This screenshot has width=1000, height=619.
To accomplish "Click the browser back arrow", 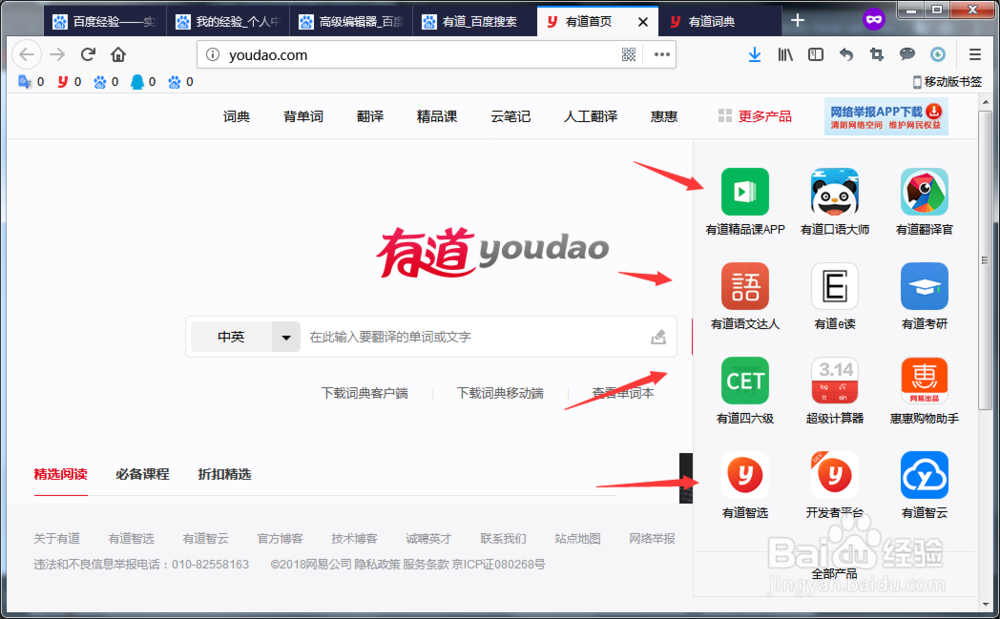I will (x=27, y=55).
